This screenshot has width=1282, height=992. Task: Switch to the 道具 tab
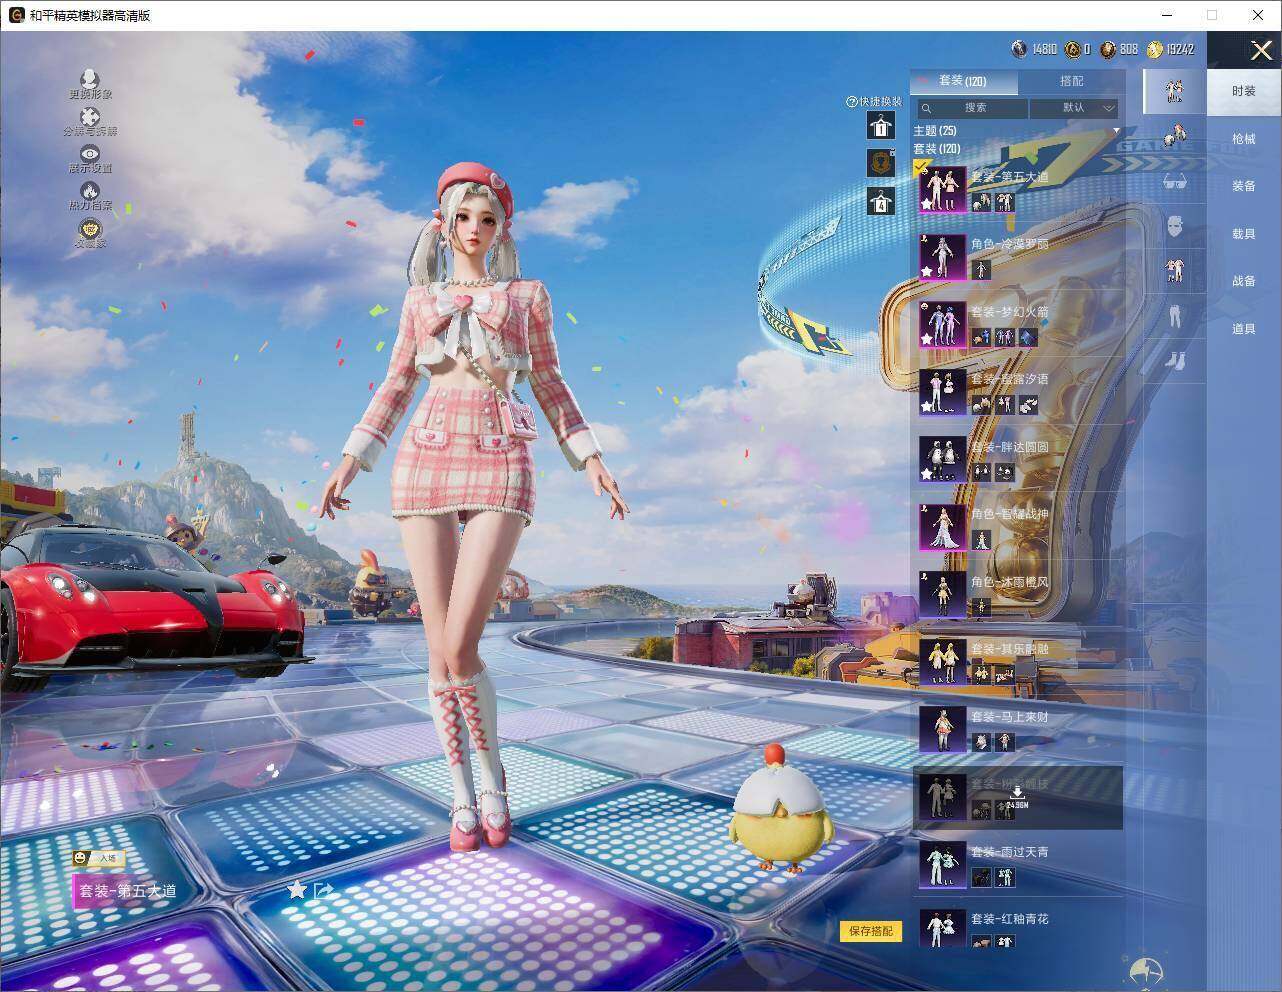[x=1243, y=329]
